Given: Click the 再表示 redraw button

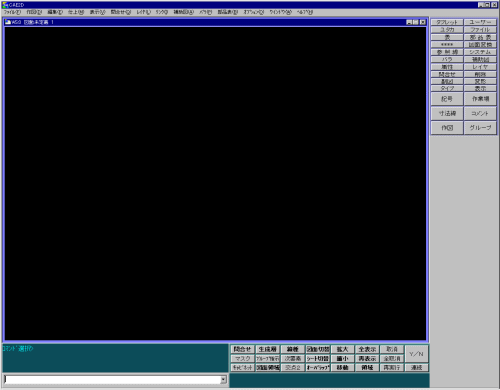Looking at the screenshot, I should (367, 359).
